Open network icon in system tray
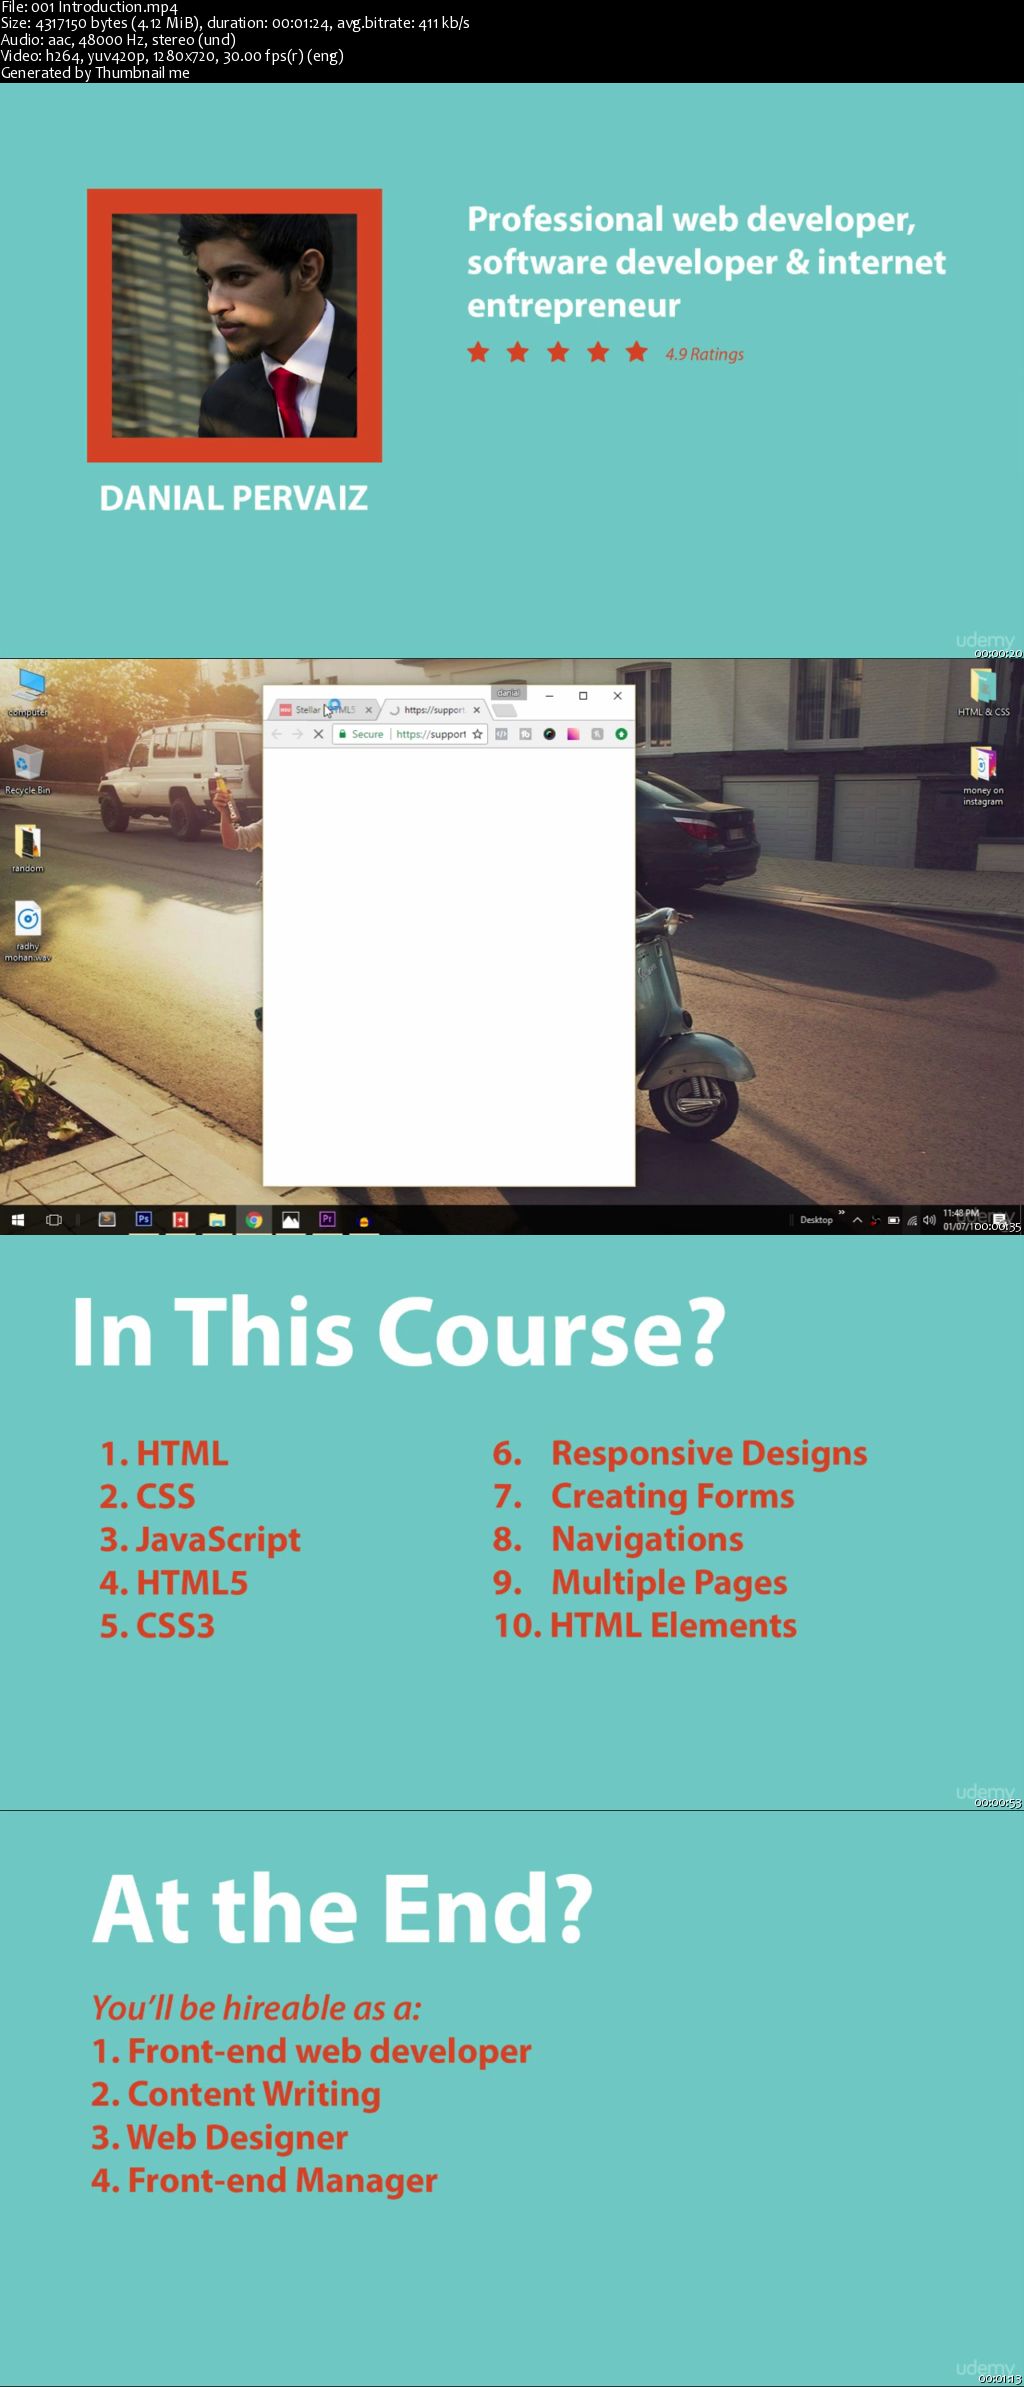The width and height of the screenshot is (1024, 2387). tap(912, 1220)
